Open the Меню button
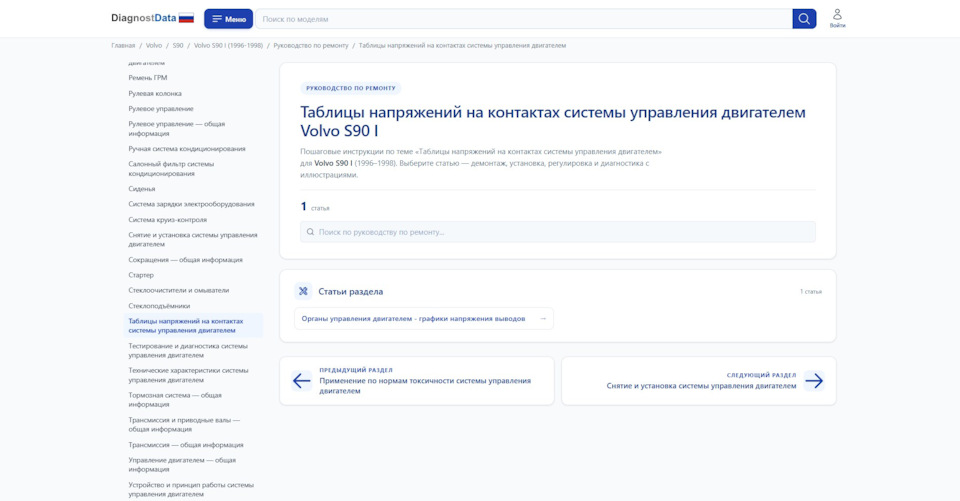The width and height of the screenshot is (960, 501). tap(228, 19)
